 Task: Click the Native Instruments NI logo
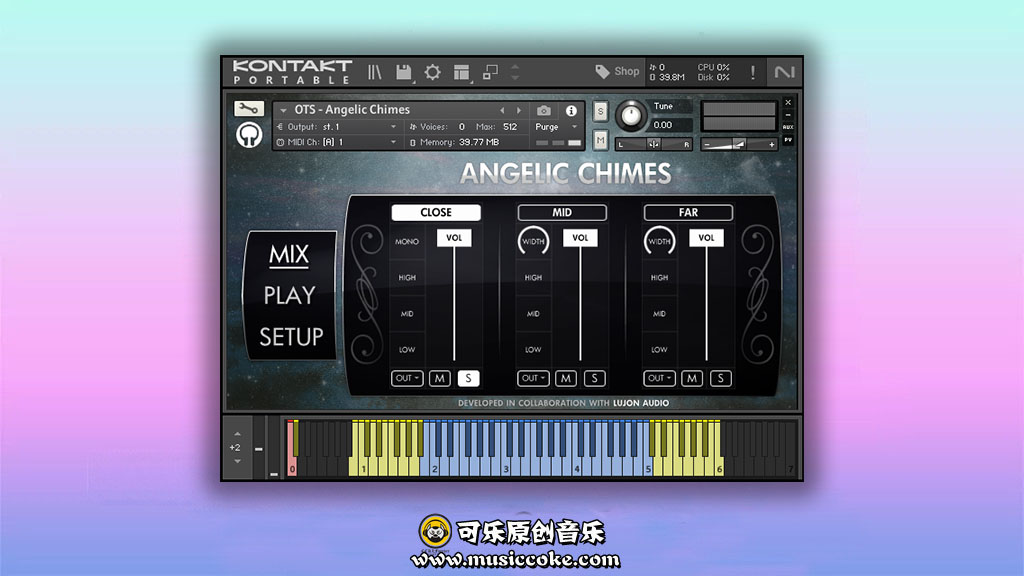(x=784, y=72)
